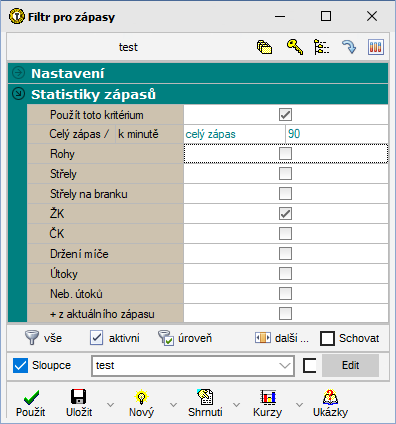Image resolution: width=396 pixels, height=424 pixels.
Task: Toggle the aktivní checkbox
Action: (96, 338)
